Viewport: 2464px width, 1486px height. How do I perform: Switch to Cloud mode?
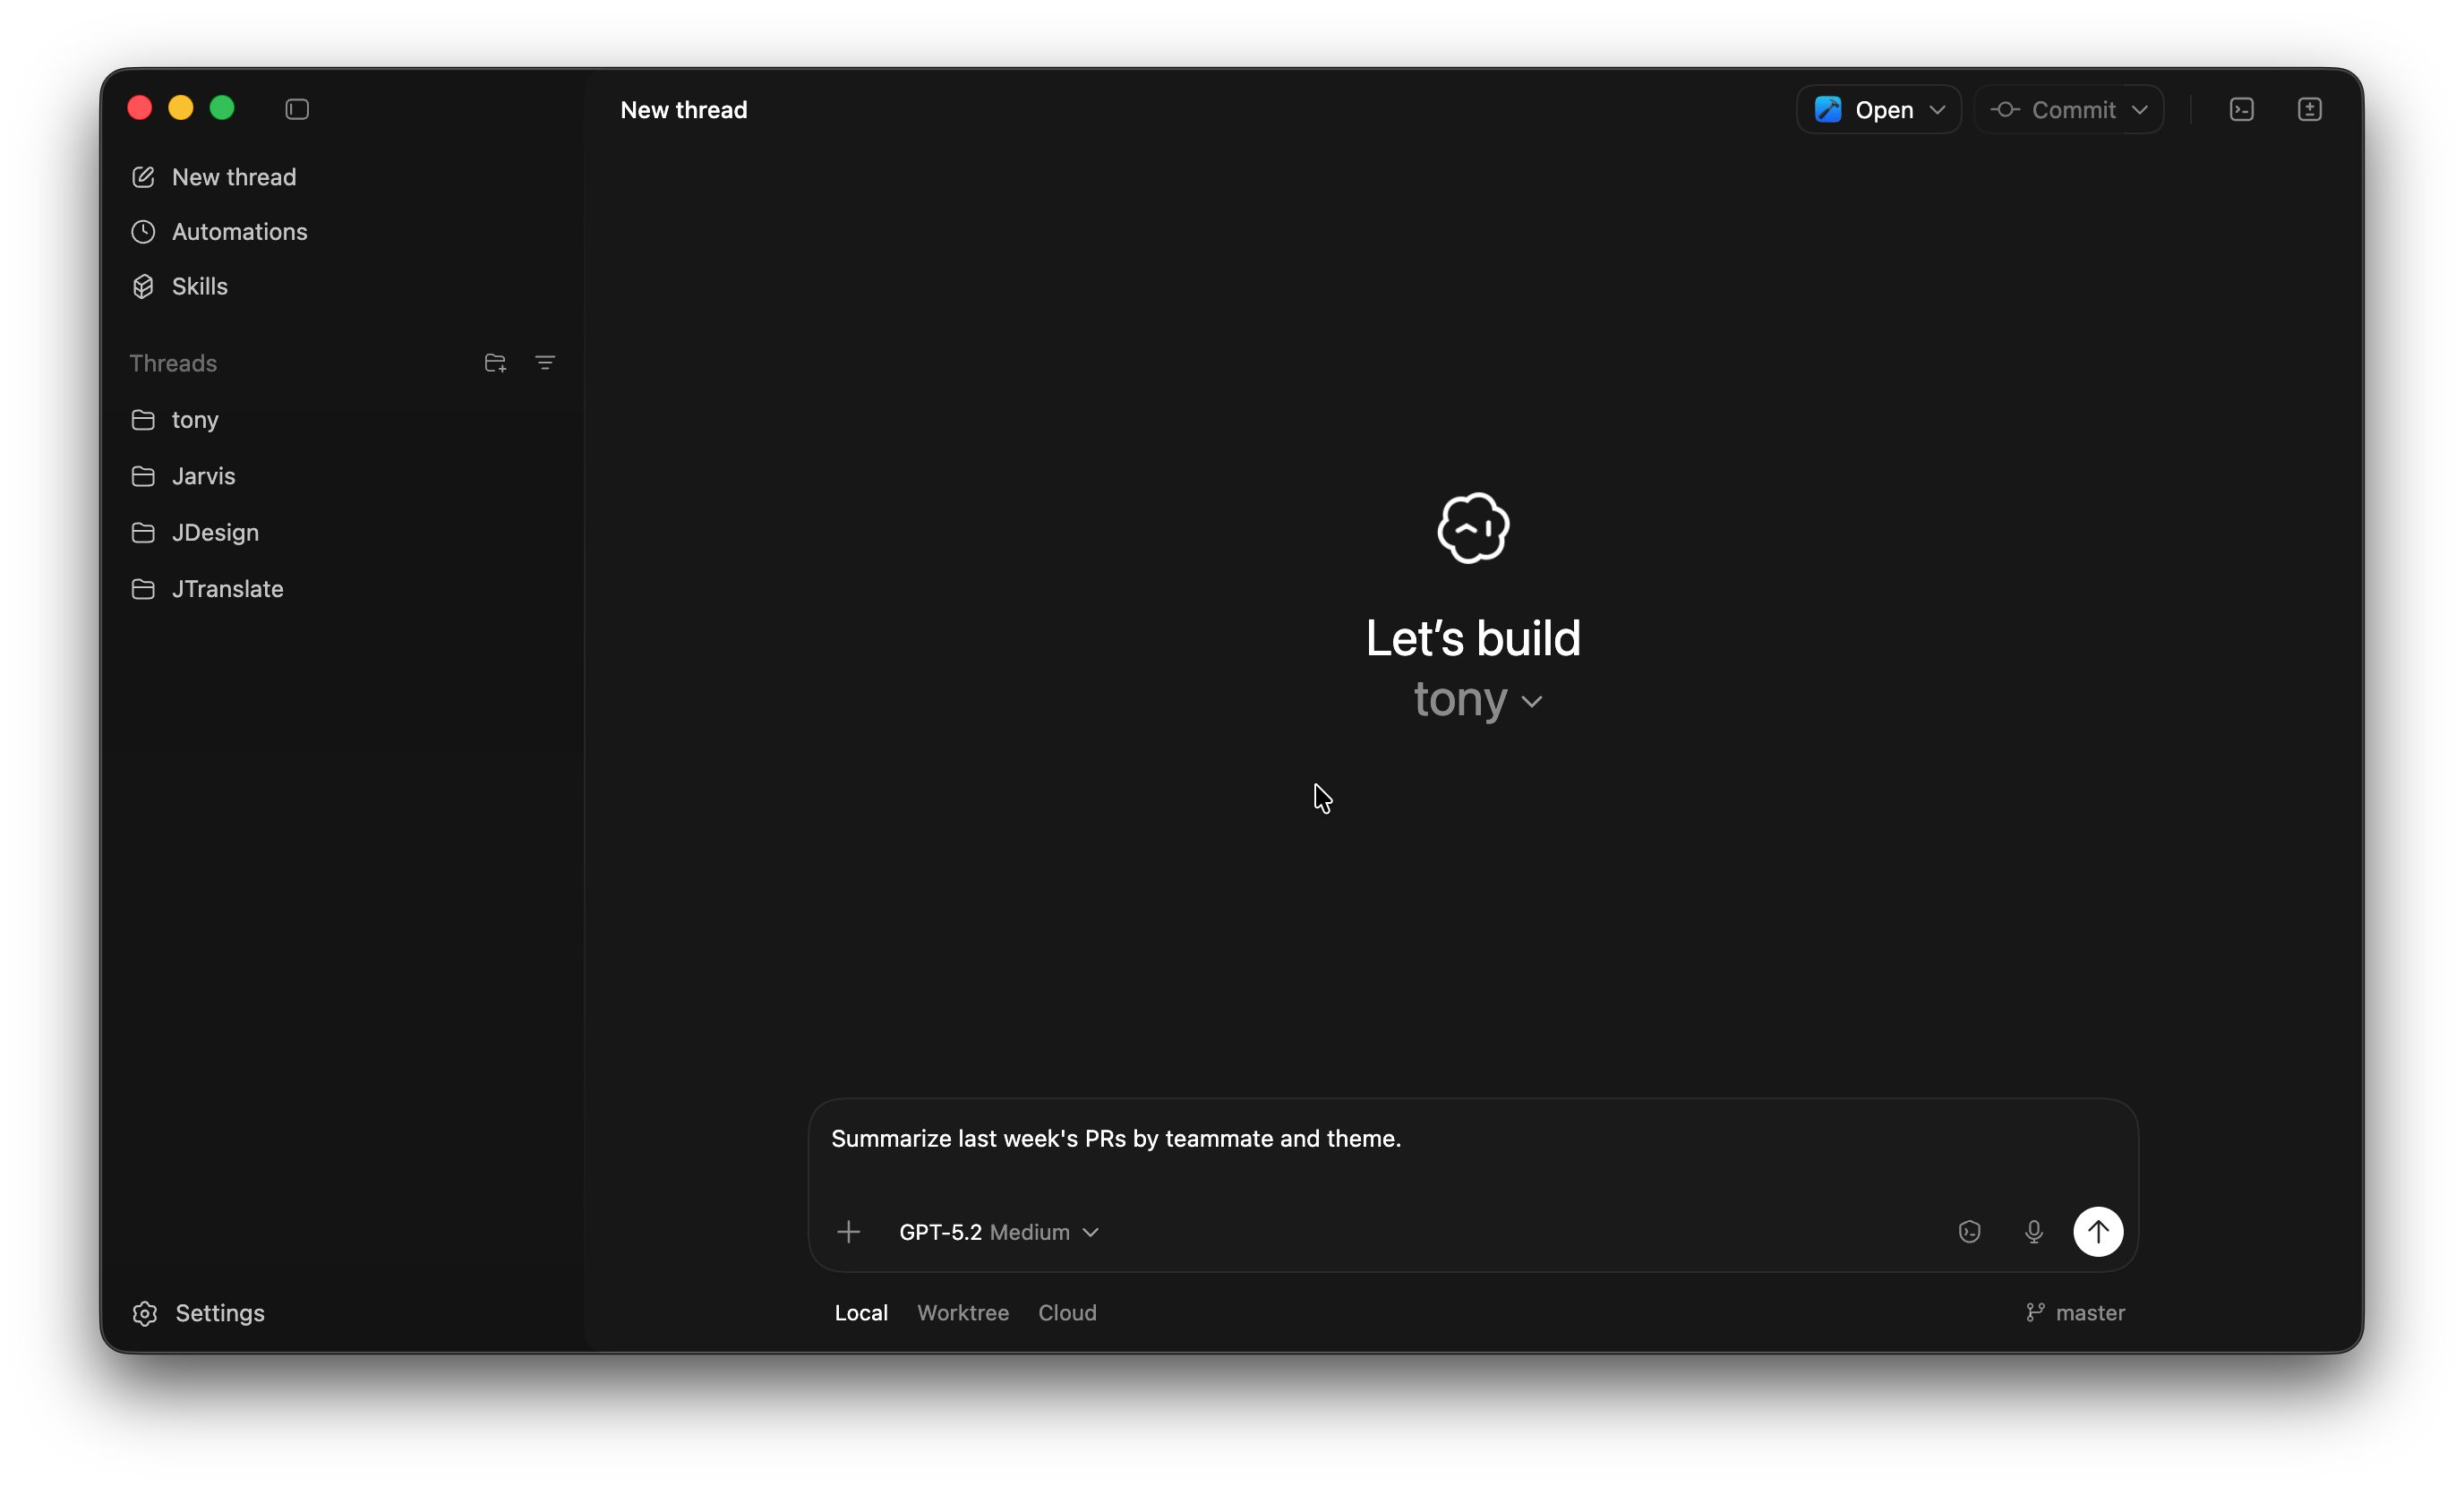1066,1312
